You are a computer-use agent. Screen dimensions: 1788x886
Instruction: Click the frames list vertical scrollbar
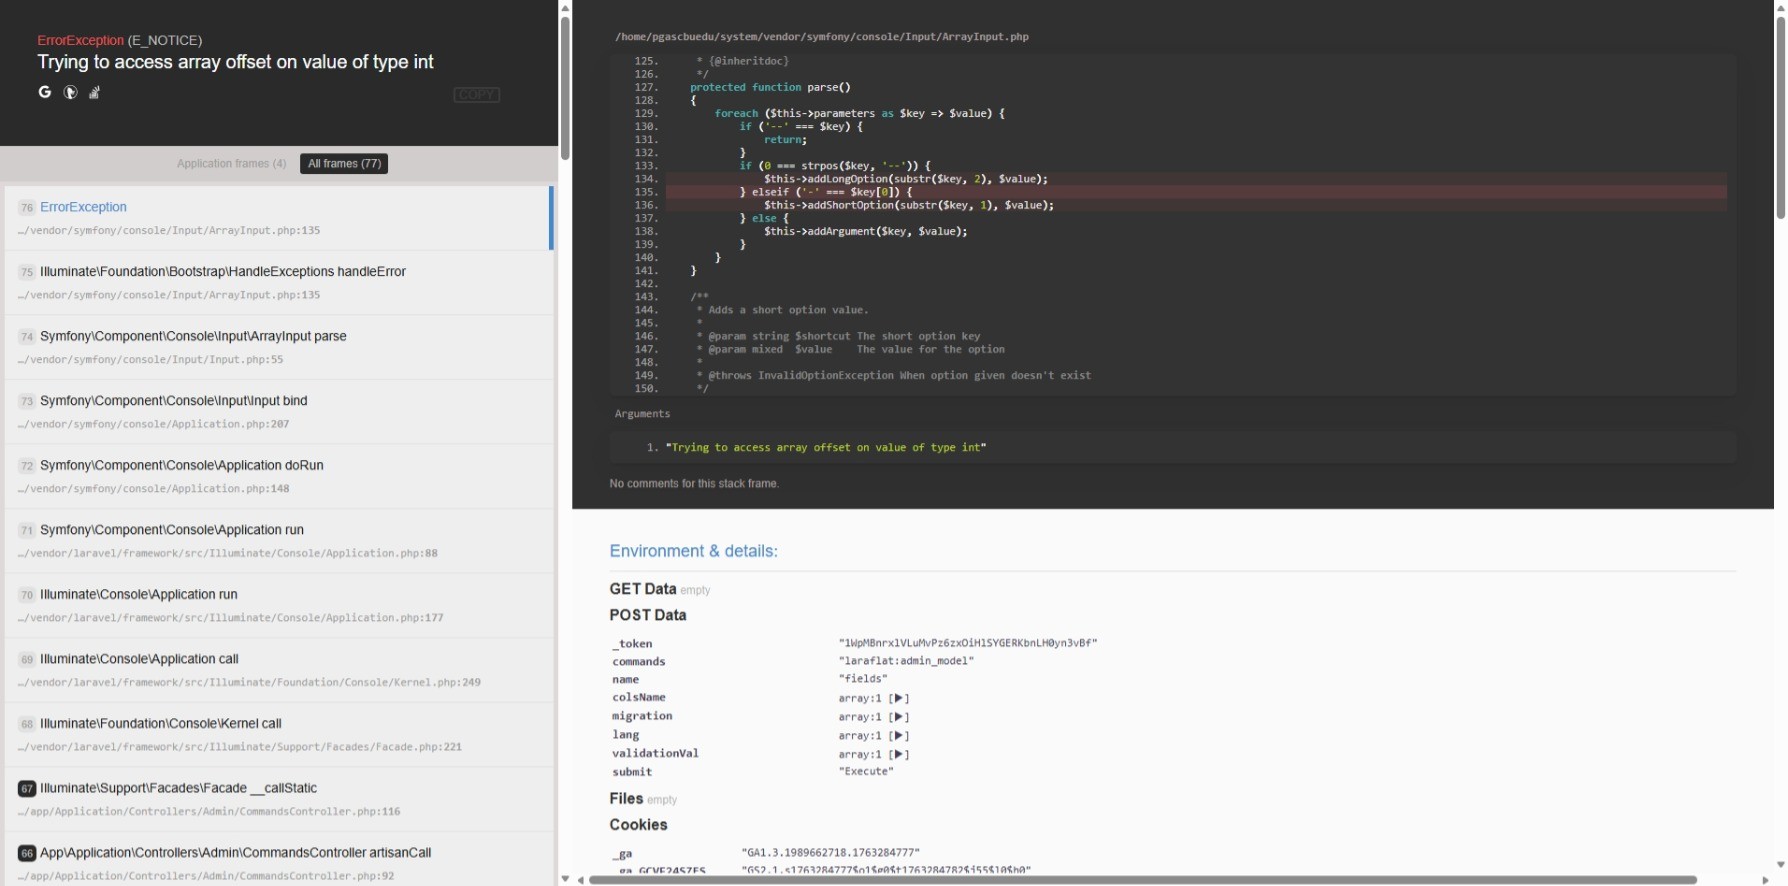[565, 90]
